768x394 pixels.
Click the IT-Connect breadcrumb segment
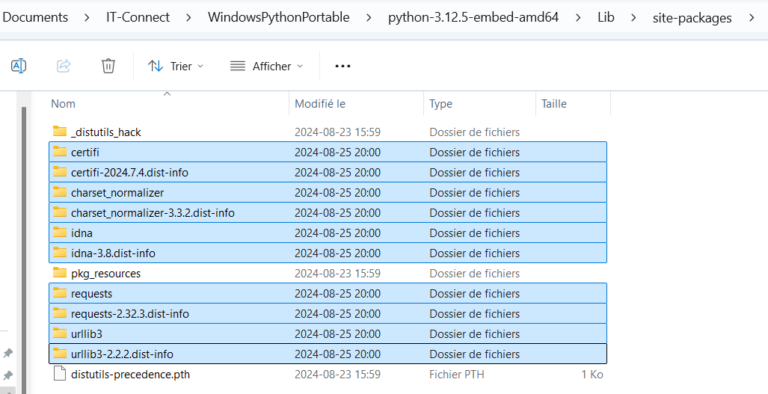(138, 18)
